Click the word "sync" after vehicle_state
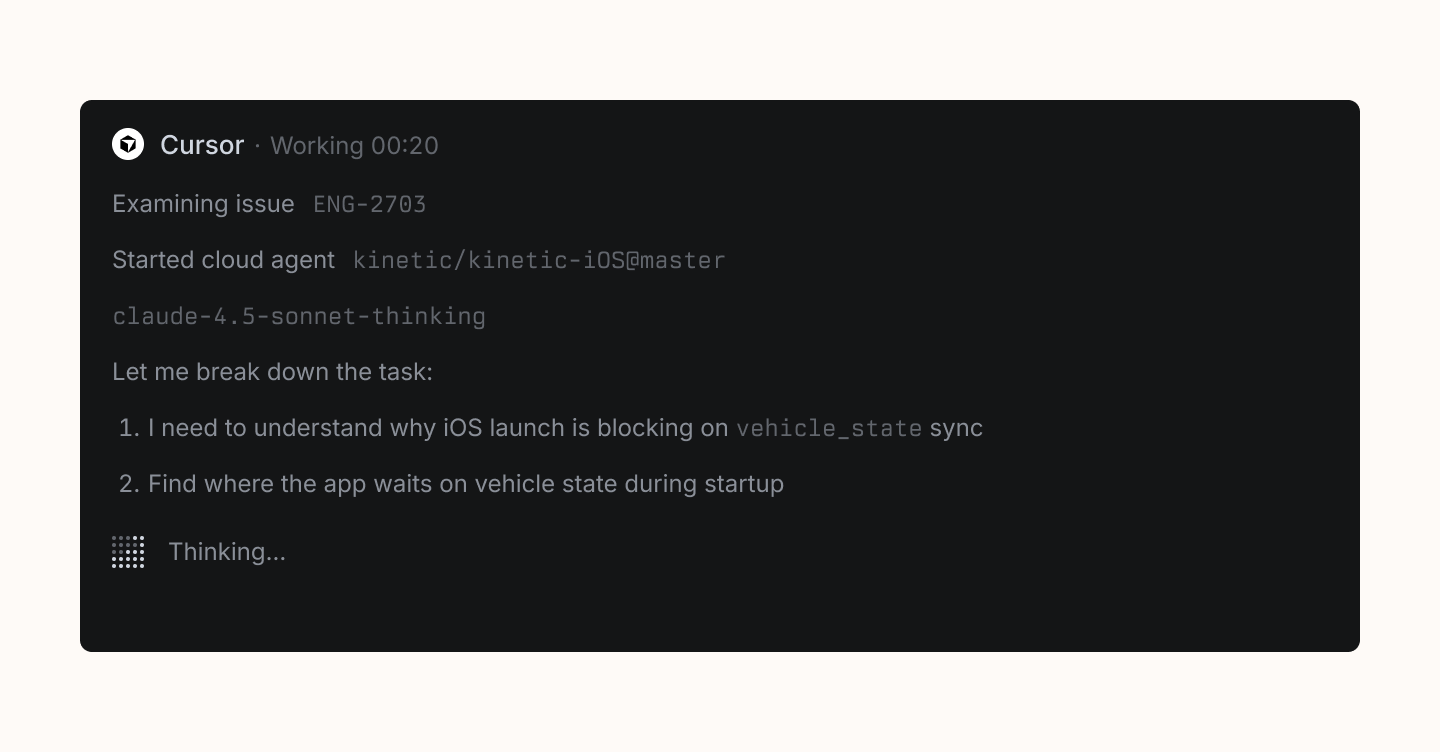The height and width of the screenshot is (752, 1440). coord(956,428)
